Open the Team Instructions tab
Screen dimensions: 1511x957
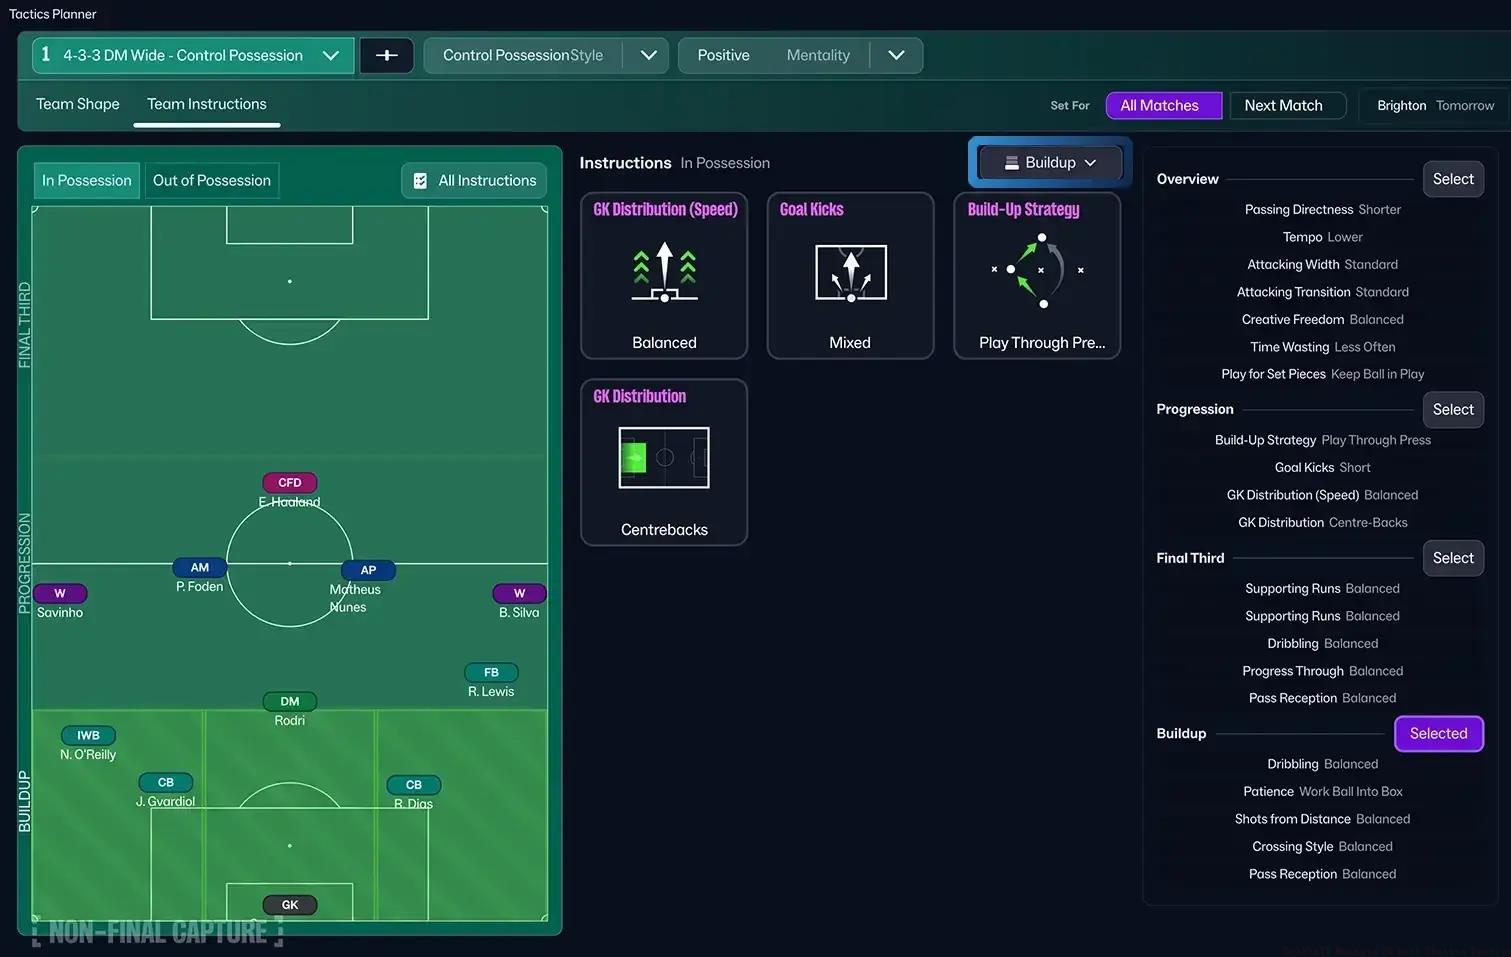point(207,104)
